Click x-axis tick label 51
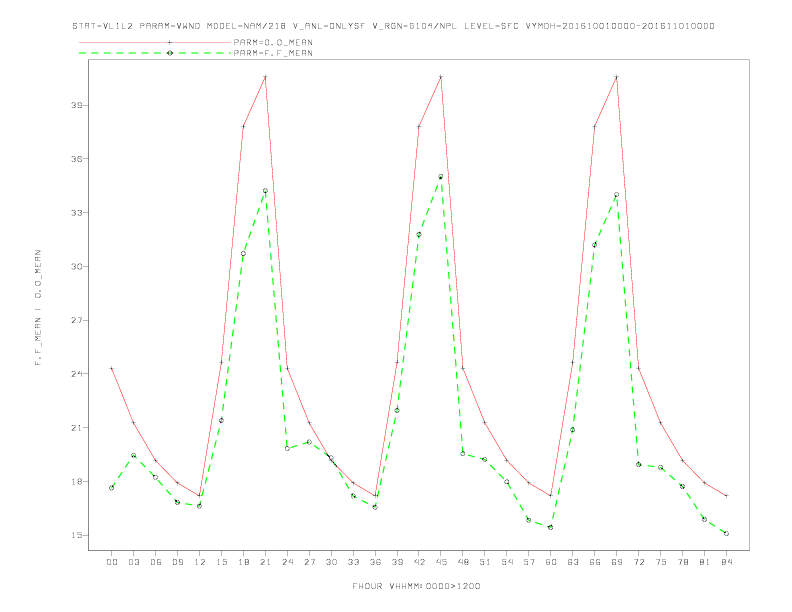 click(485, 562)
